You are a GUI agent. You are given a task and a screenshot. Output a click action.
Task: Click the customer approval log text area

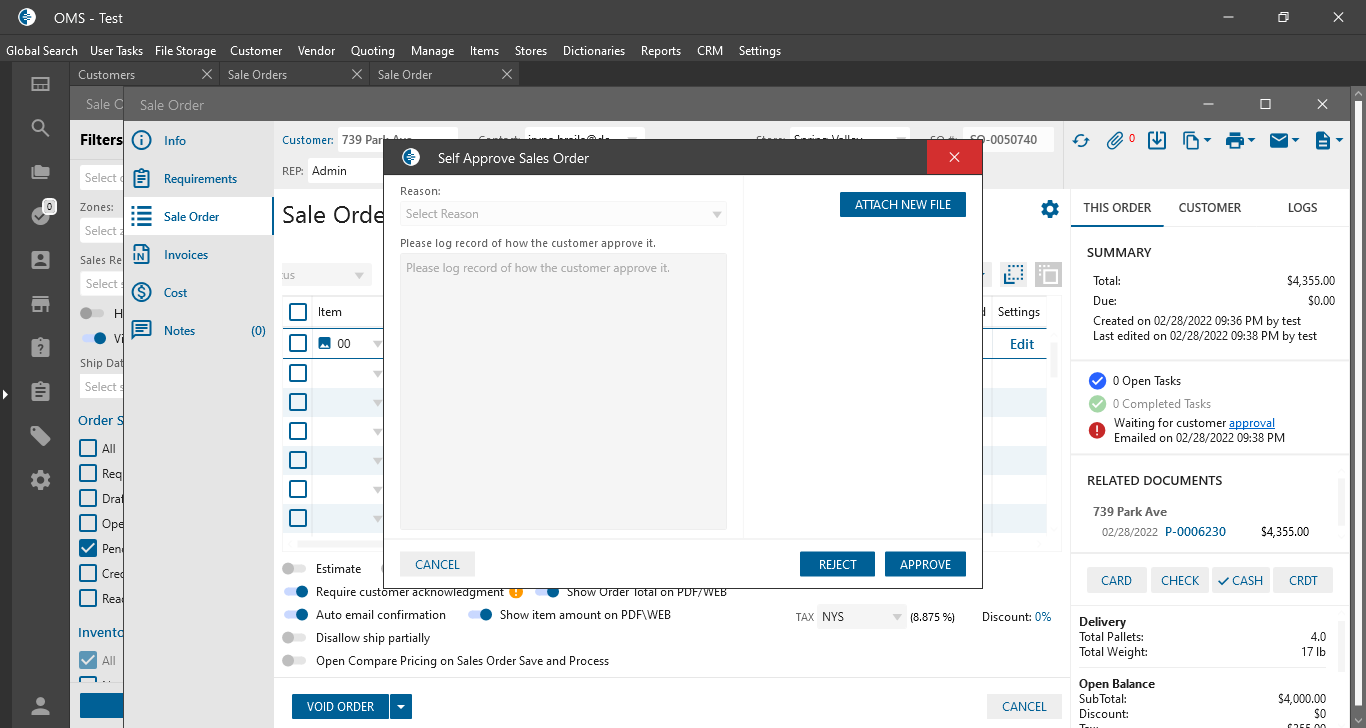563,391
